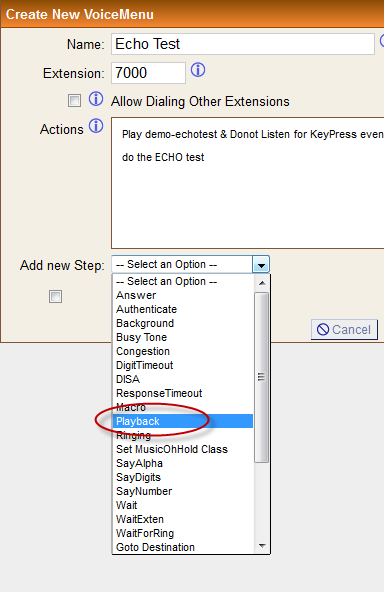Image resolution: width=384 pixels, height=592 pixels.
Task: Click the dropdown list scrollbar thumb
Action: click(262, 377)
